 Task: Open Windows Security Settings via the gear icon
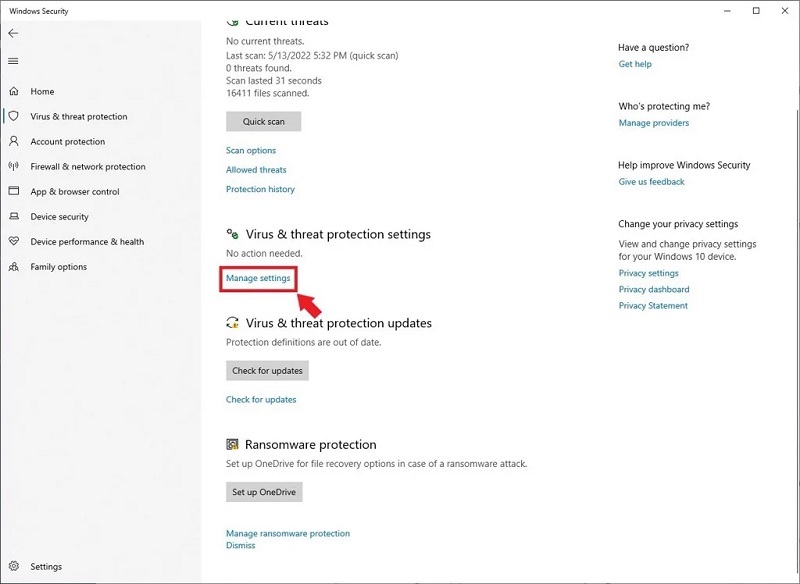(x=13, y=565)
